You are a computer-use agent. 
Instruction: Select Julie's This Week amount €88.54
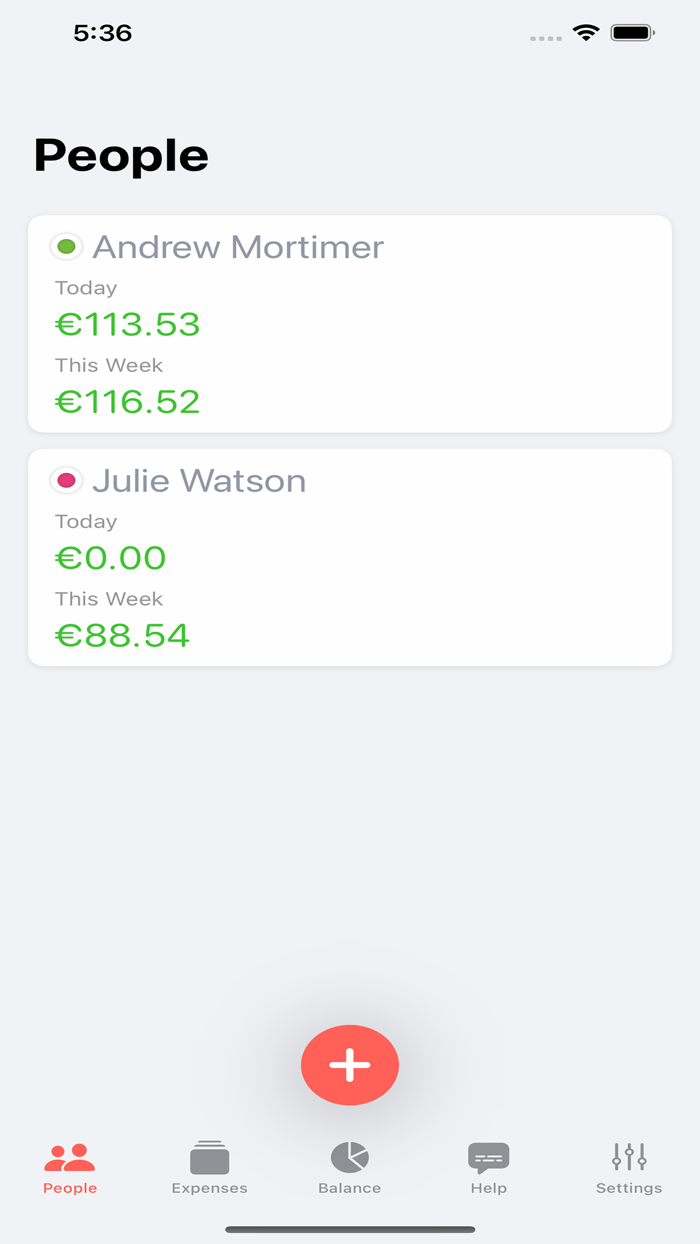point(122,635)
